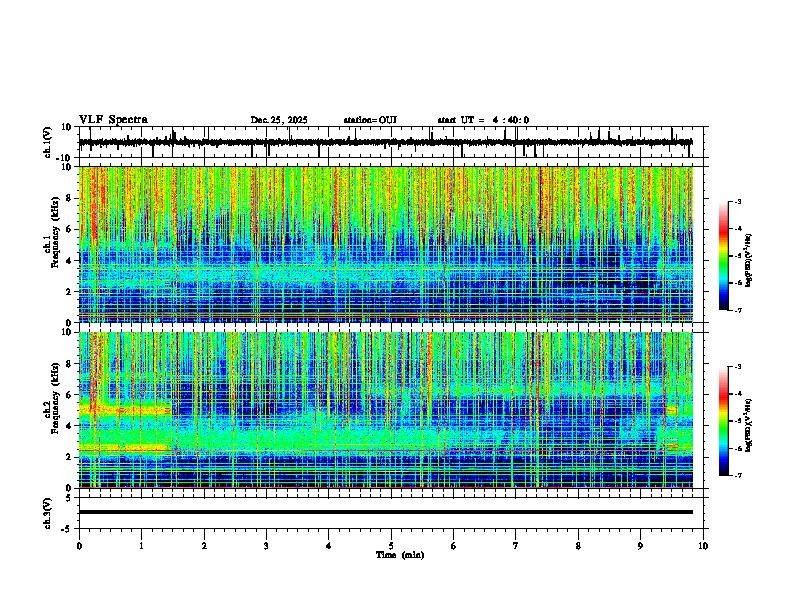Click the ch.3 black voltage trace line

tap(386, 512)
